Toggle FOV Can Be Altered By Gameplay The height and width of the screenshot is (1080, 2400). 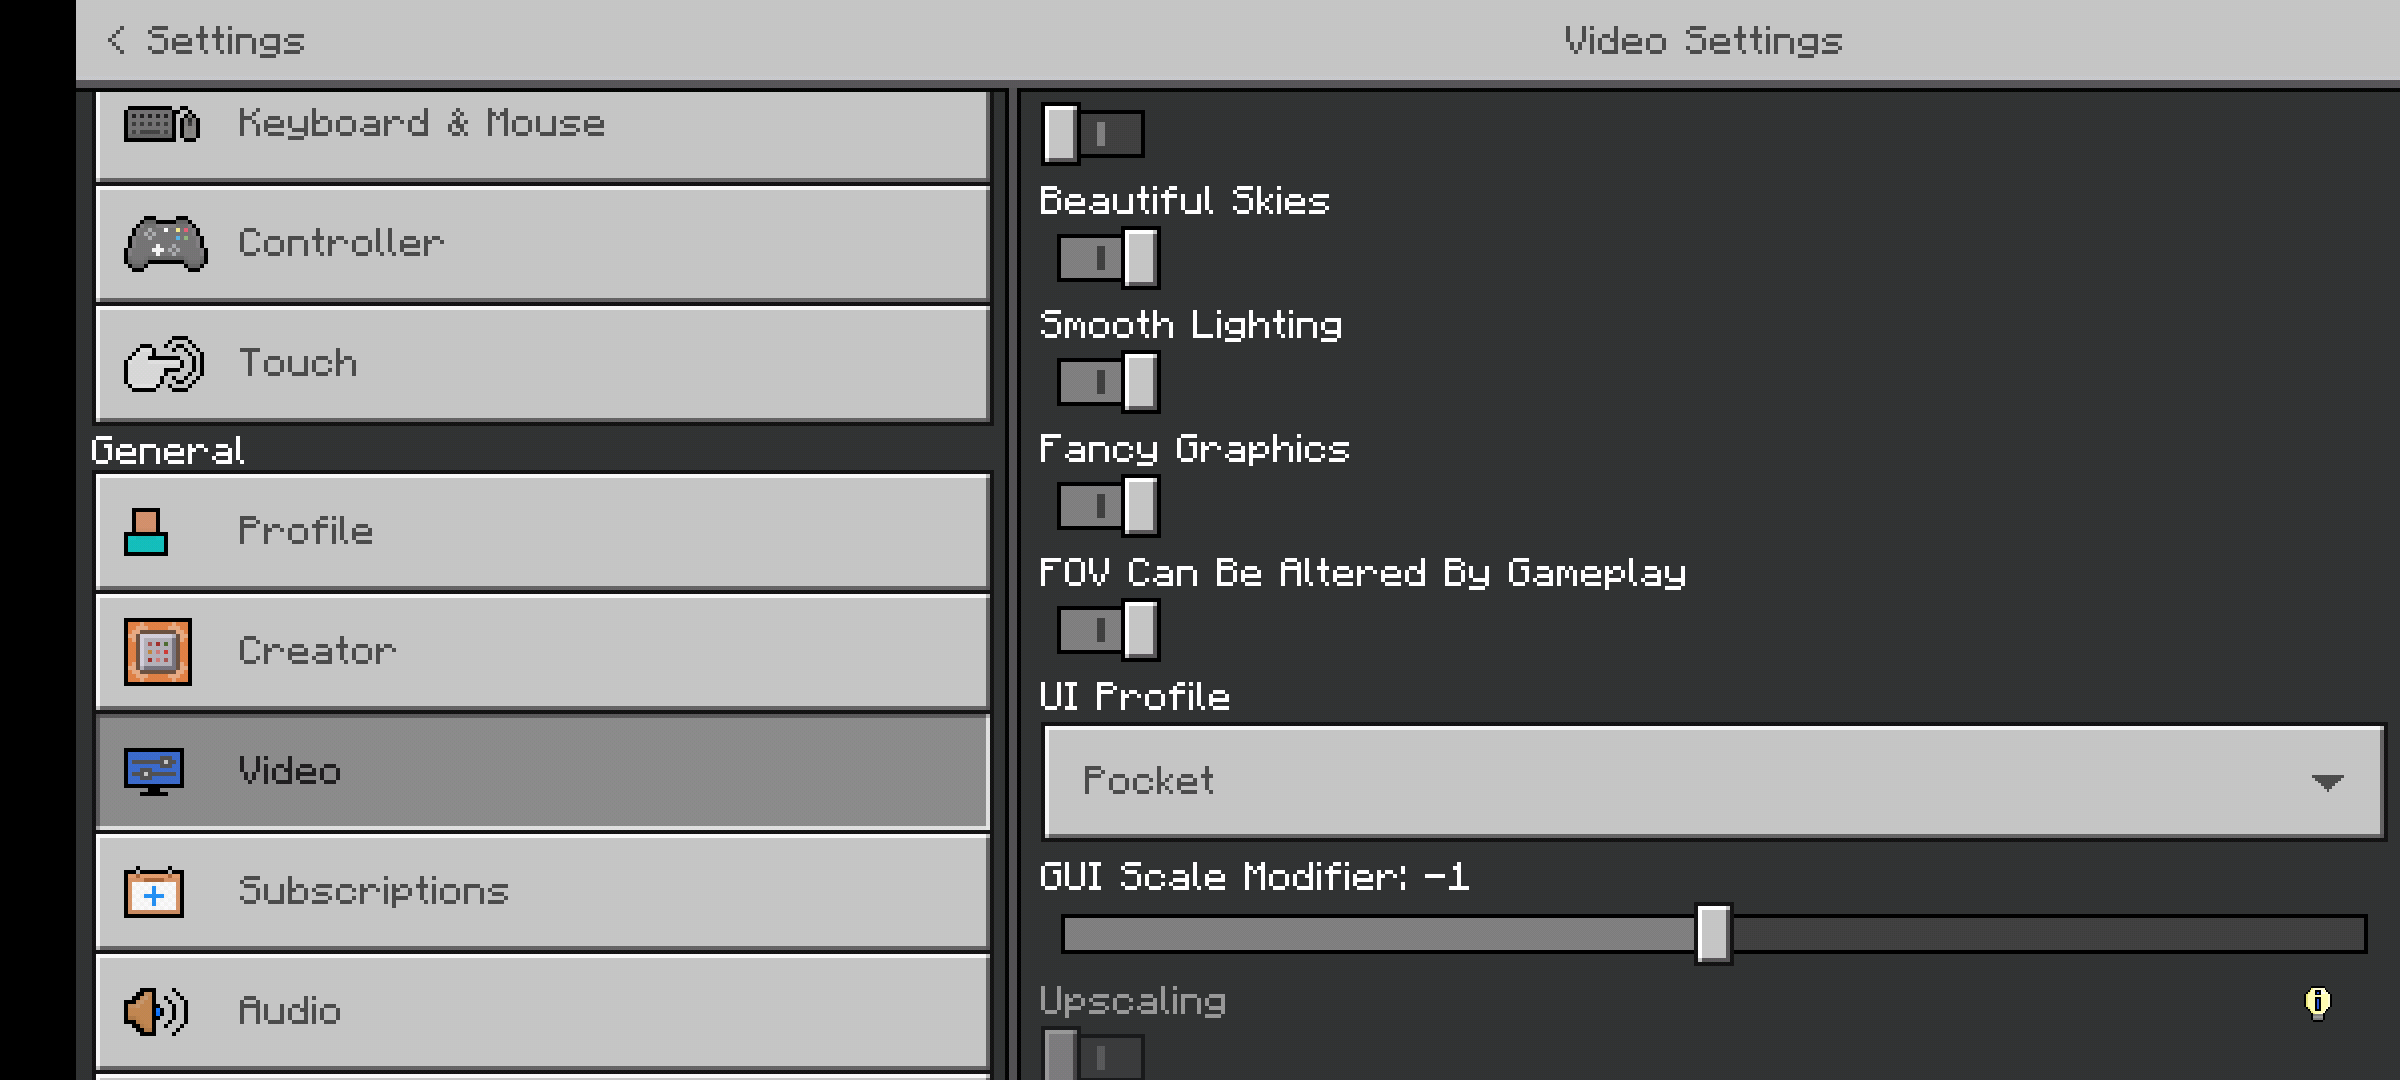1108,630
